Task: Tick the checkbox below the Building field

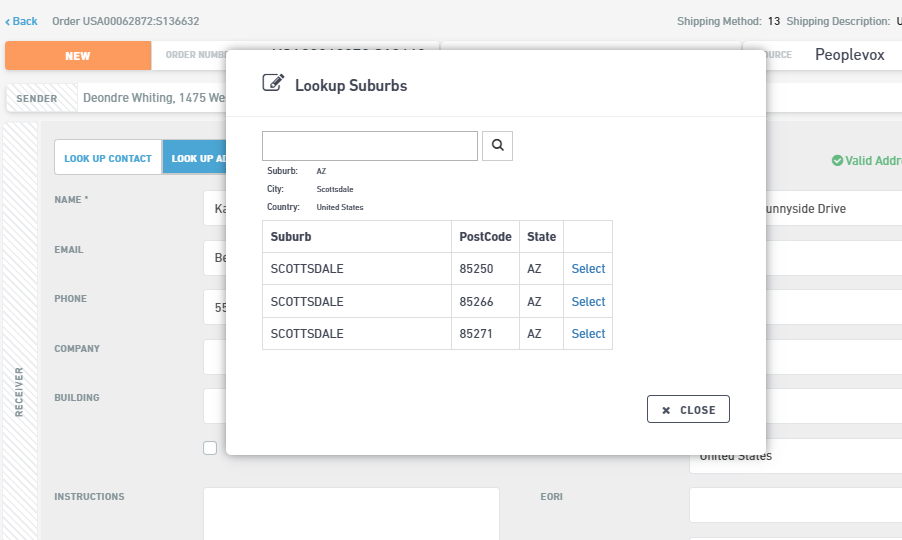Action: (x=210, y=448)
